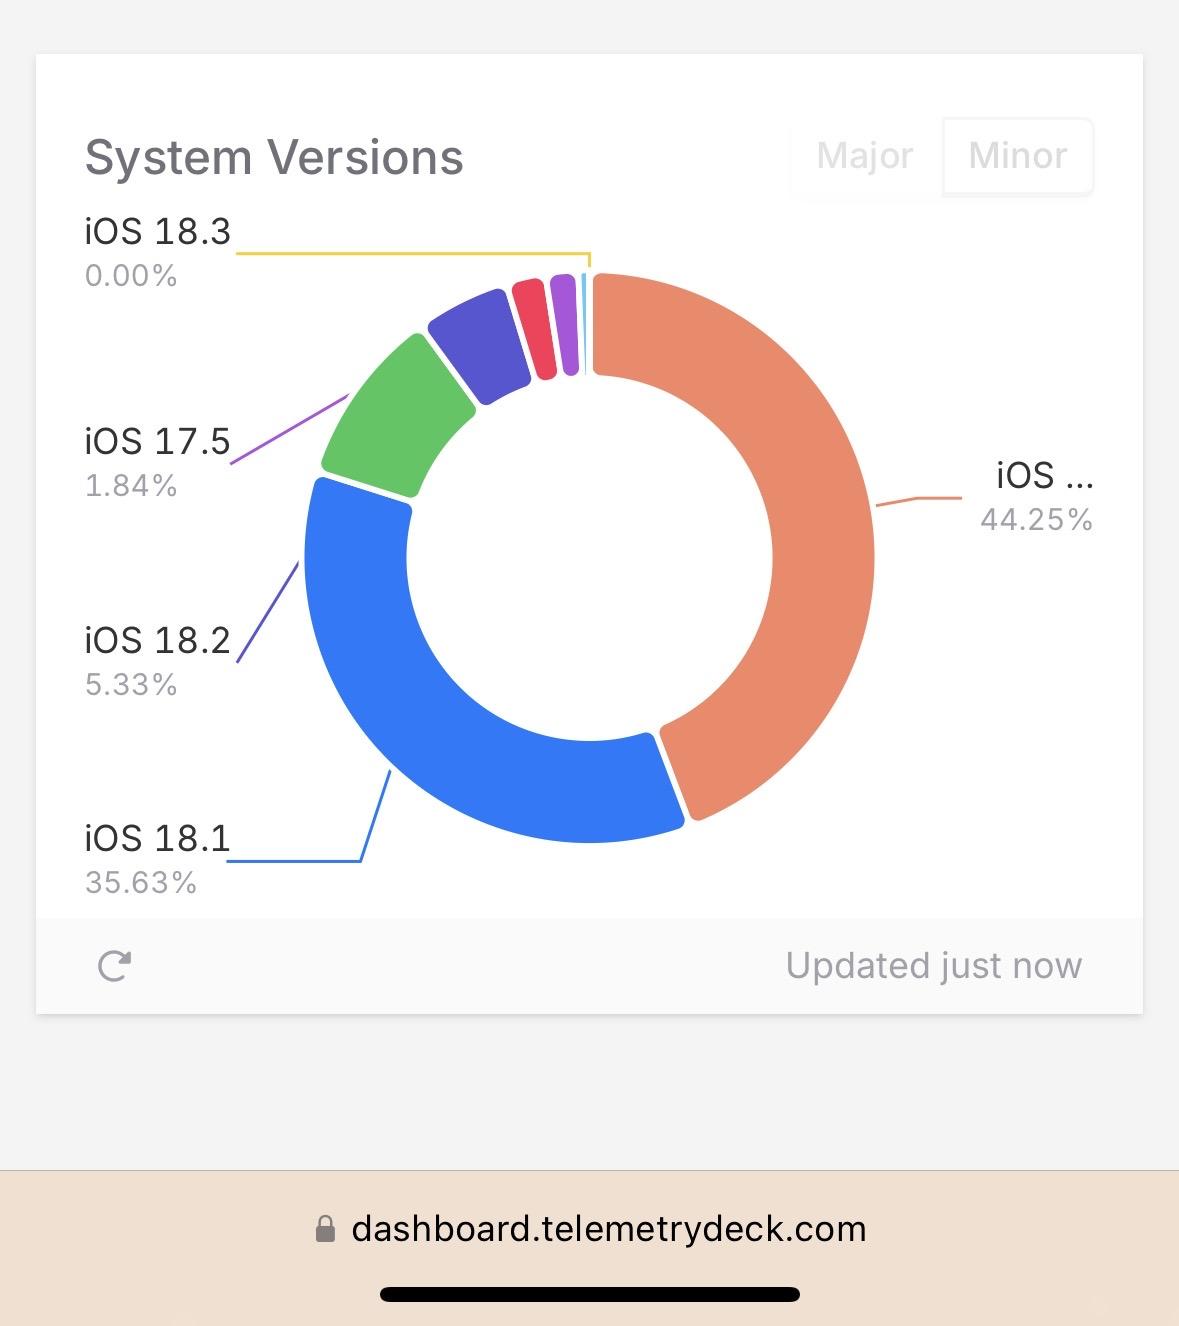Switch to Major versions view

tap(864, 156)
